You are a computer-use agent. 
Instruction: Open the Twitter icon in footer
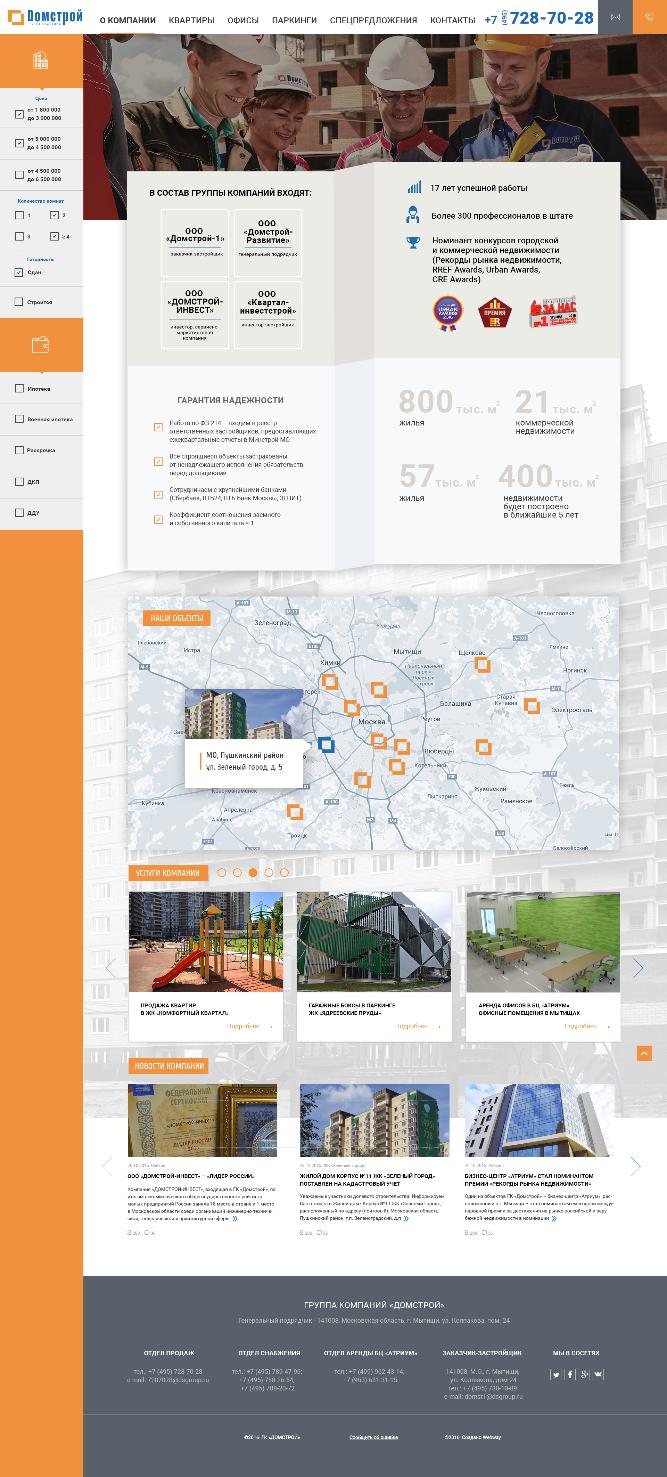pos(556,1374)
